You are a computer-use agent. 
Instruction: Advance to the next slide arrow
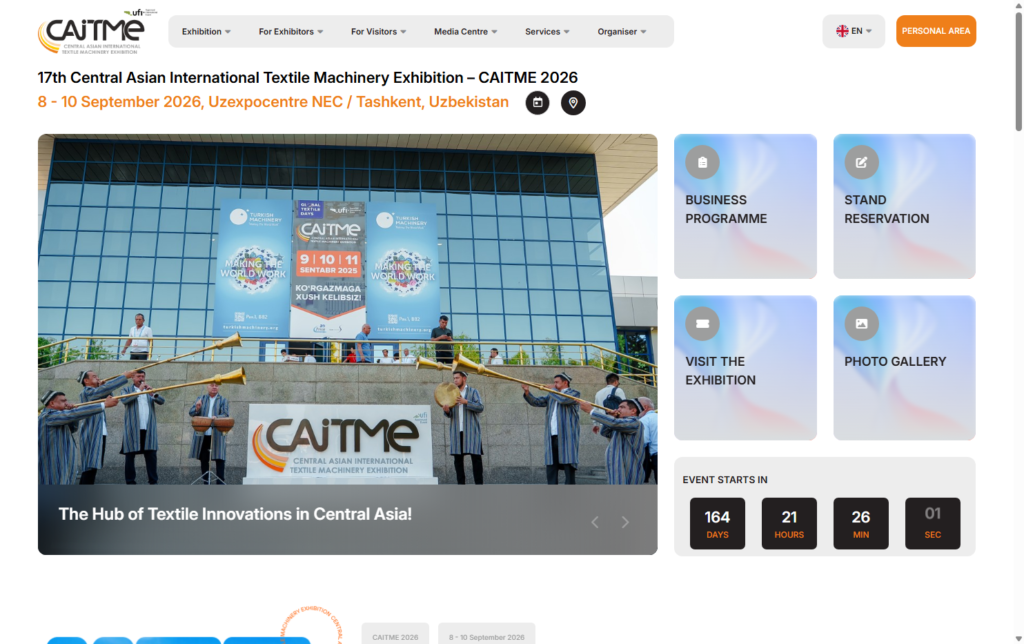pos(626,522)
